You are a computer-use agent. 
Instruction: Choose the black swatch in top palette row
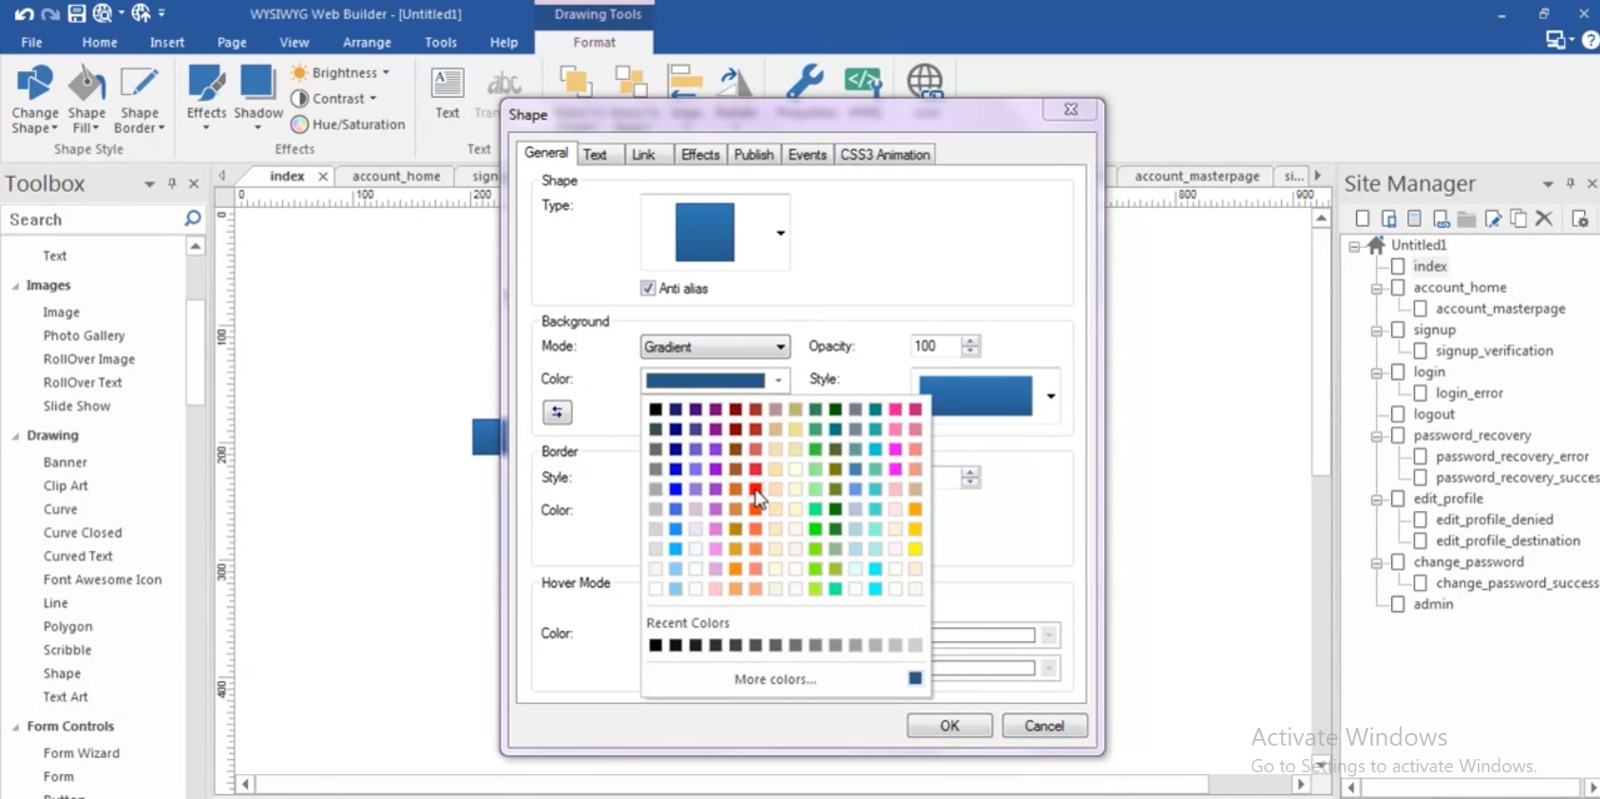(x=655, y=409)
